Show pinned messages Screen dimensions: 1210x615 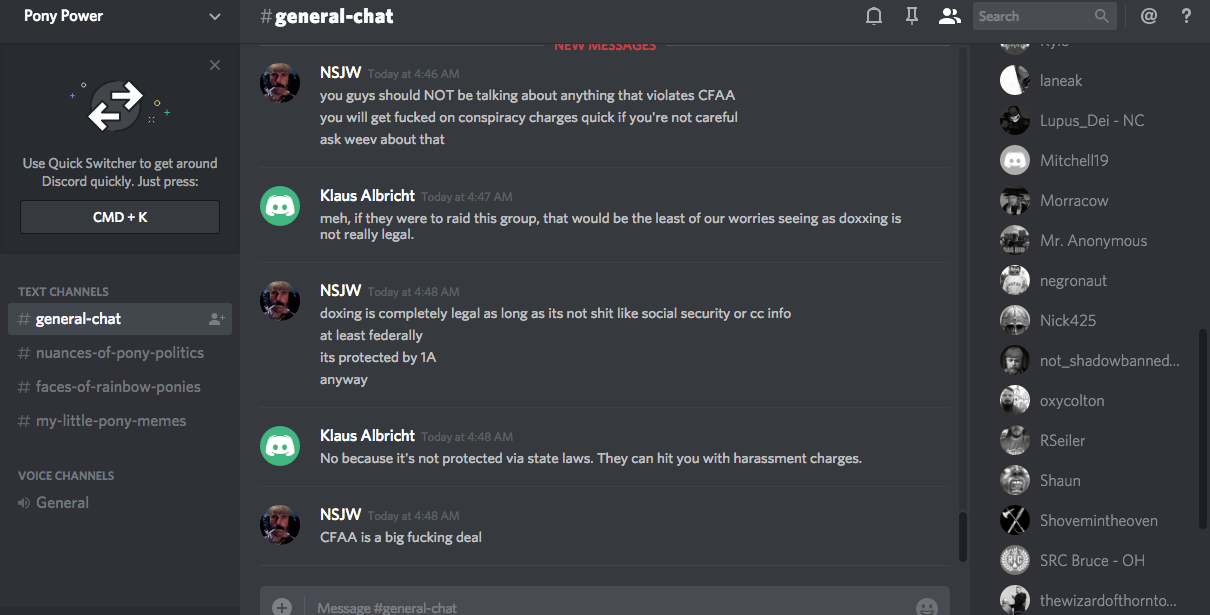pyautogui.click(x=912, y=16)
